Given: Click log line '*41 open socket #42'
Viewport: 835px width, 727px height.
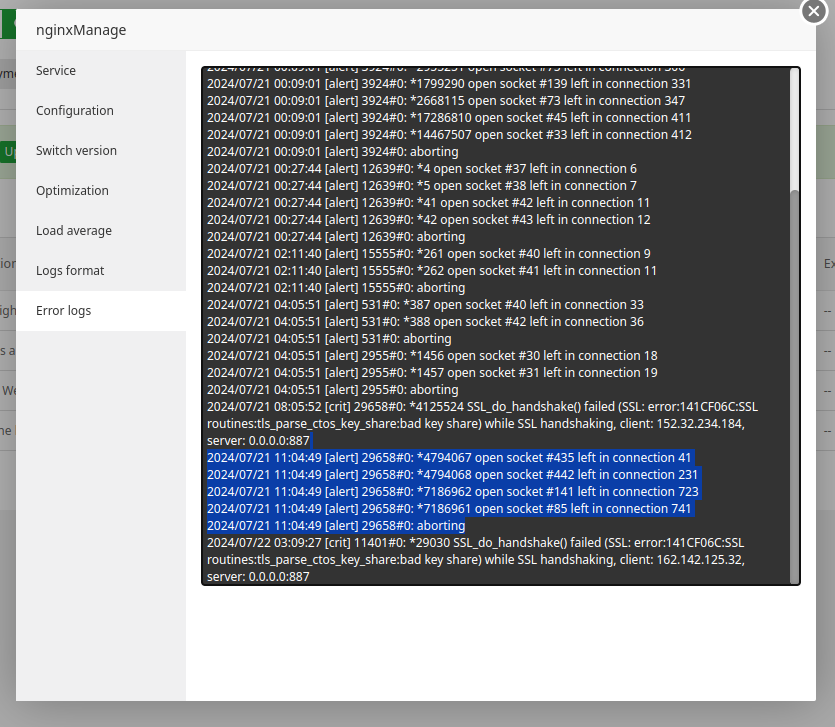Looking at the screenshot, I should click(429, 203).
